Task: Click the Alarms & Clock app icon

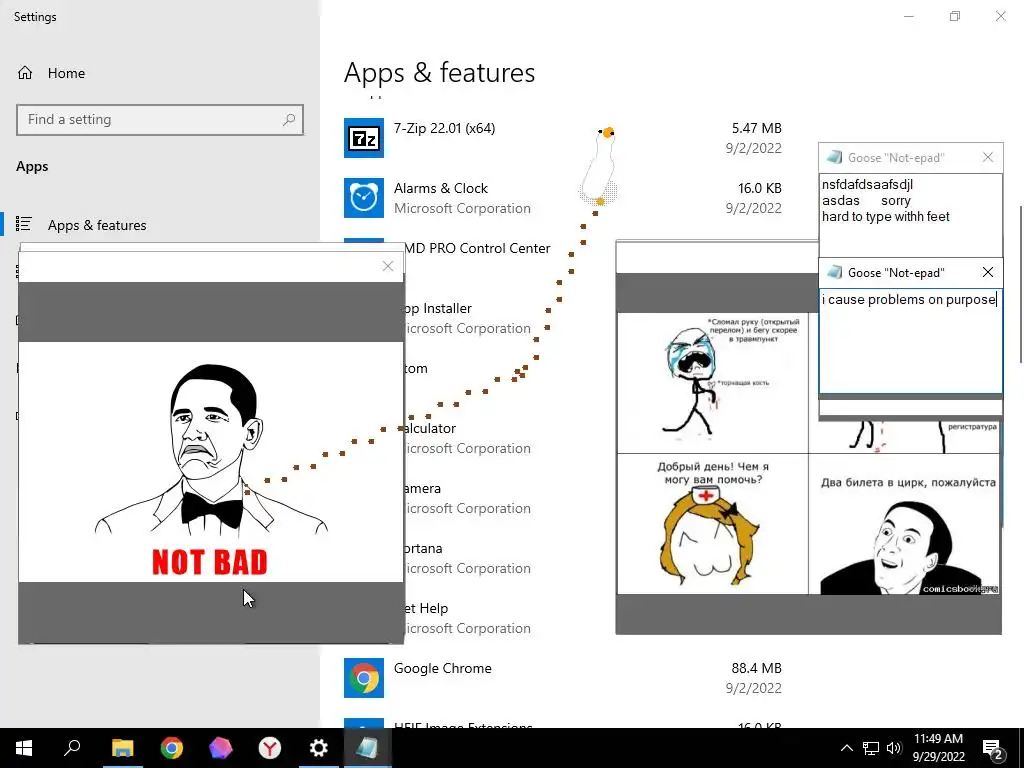Action: [x=364, y=198]
